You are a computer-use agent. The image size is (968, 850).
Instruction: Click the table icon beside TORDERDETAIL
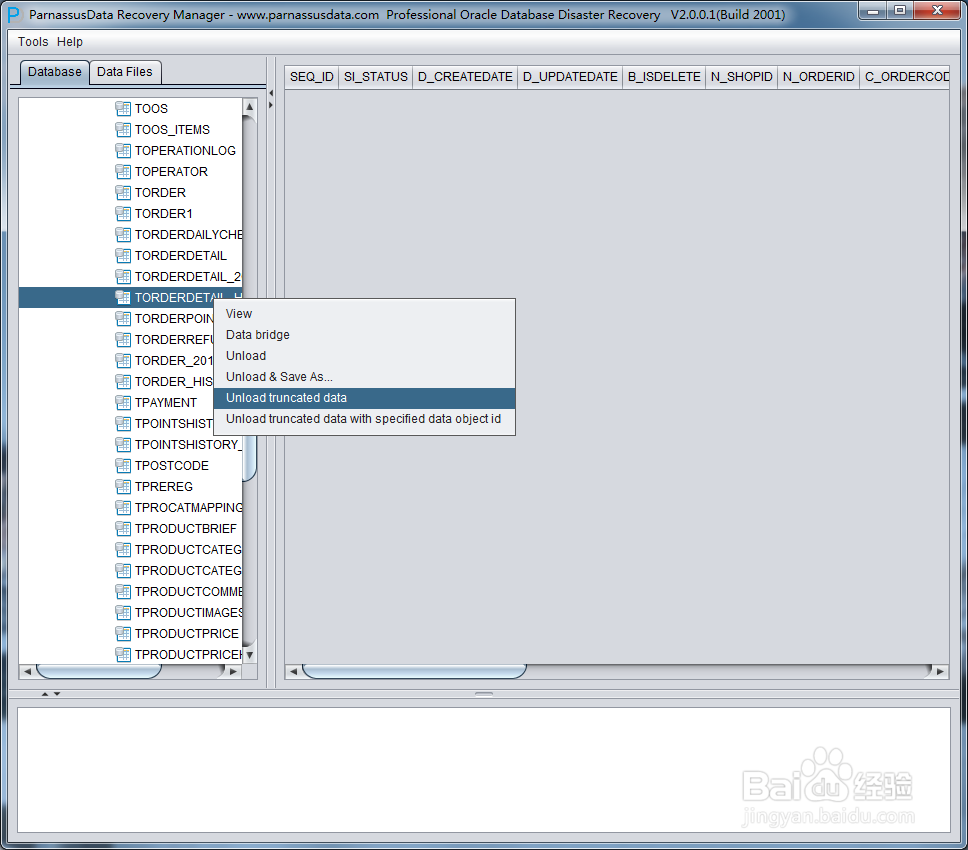tap(123, 256)
